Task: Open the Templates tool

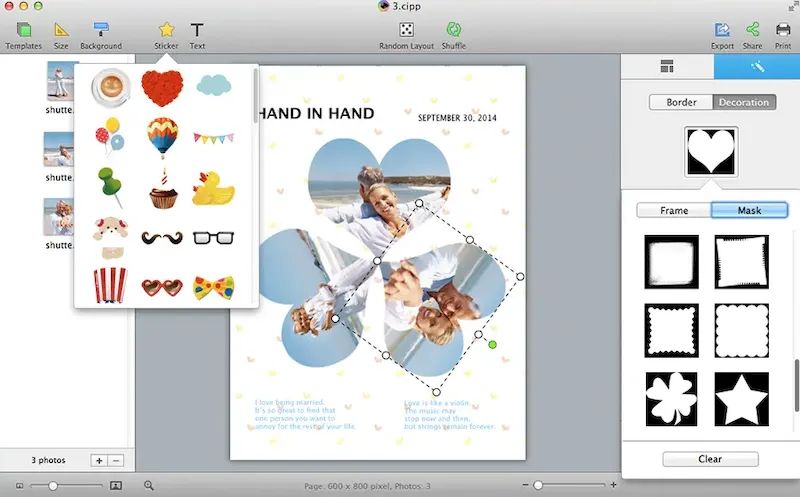Action: point(23,35)
